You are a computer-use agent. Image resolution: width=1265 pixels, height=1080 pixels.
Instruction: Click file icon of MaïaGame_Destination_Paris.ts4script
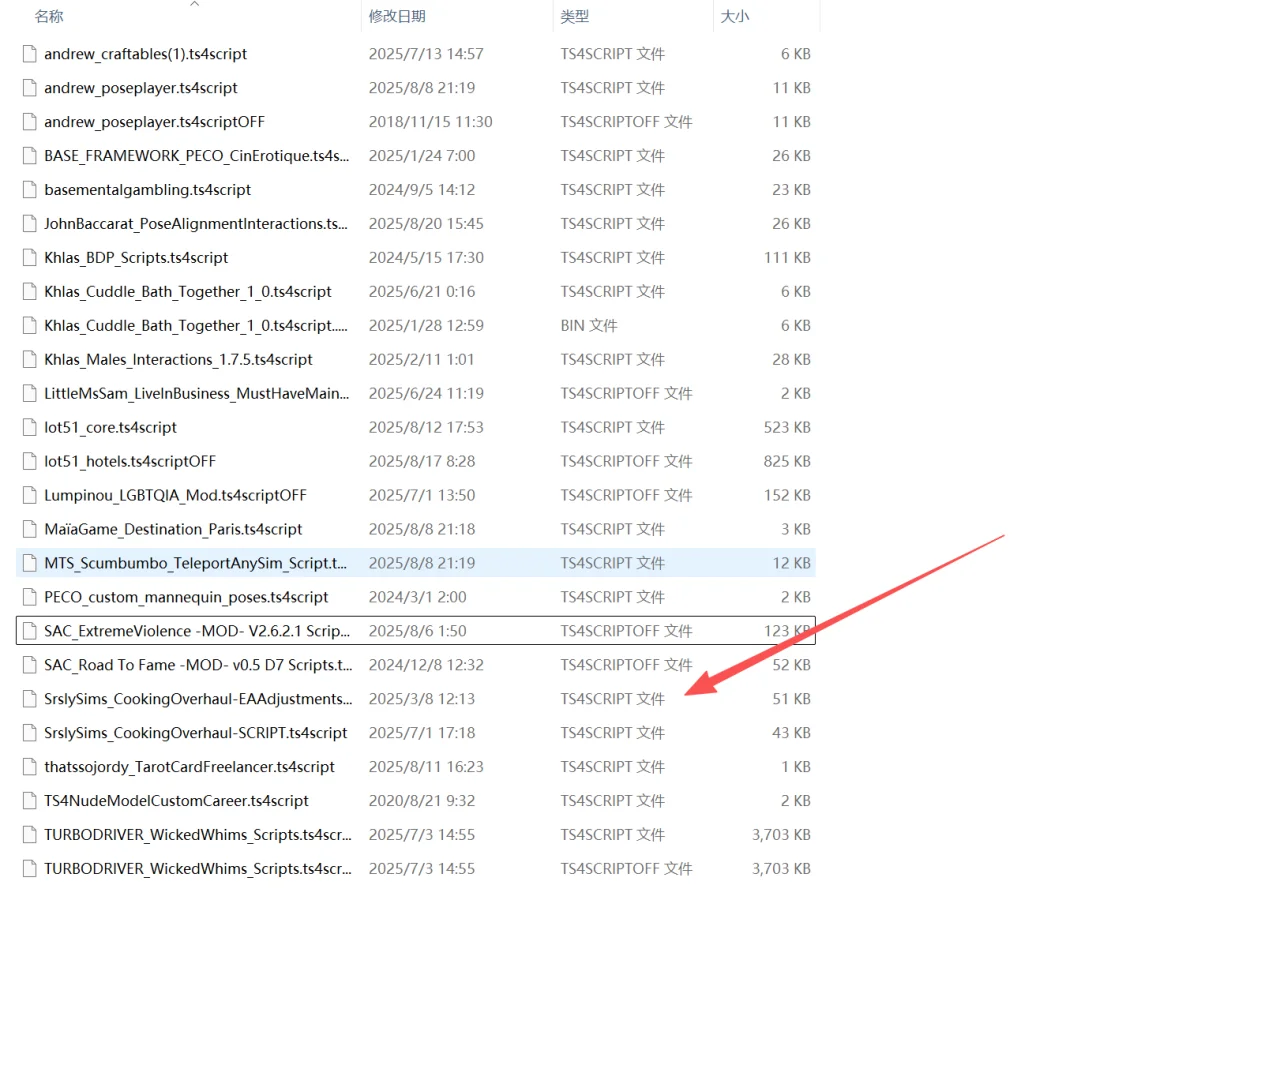tap(30, 530)
